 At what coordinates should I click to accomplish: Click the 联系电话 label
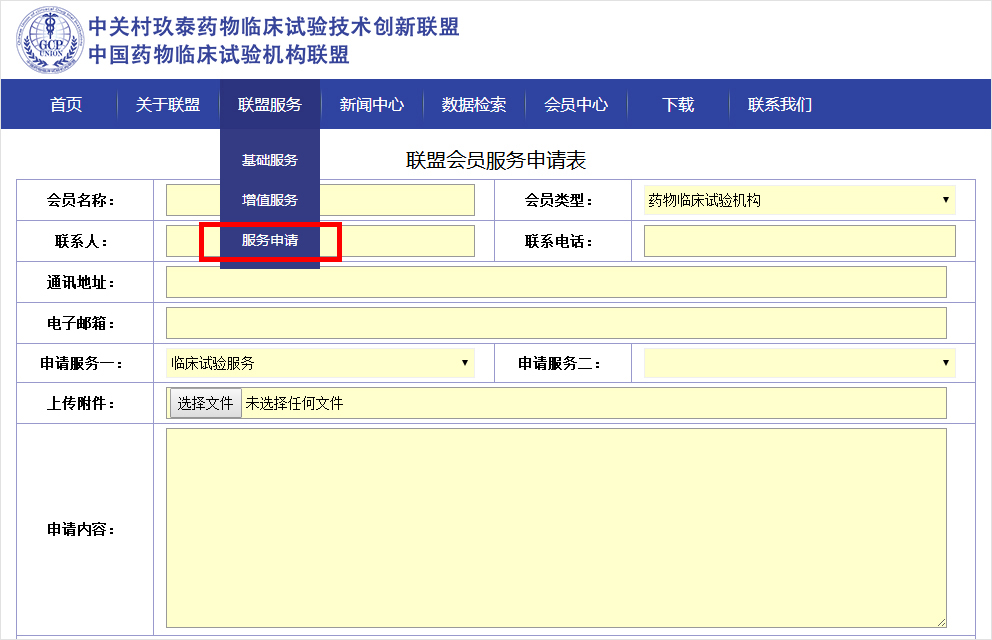(x=559, y=242)
